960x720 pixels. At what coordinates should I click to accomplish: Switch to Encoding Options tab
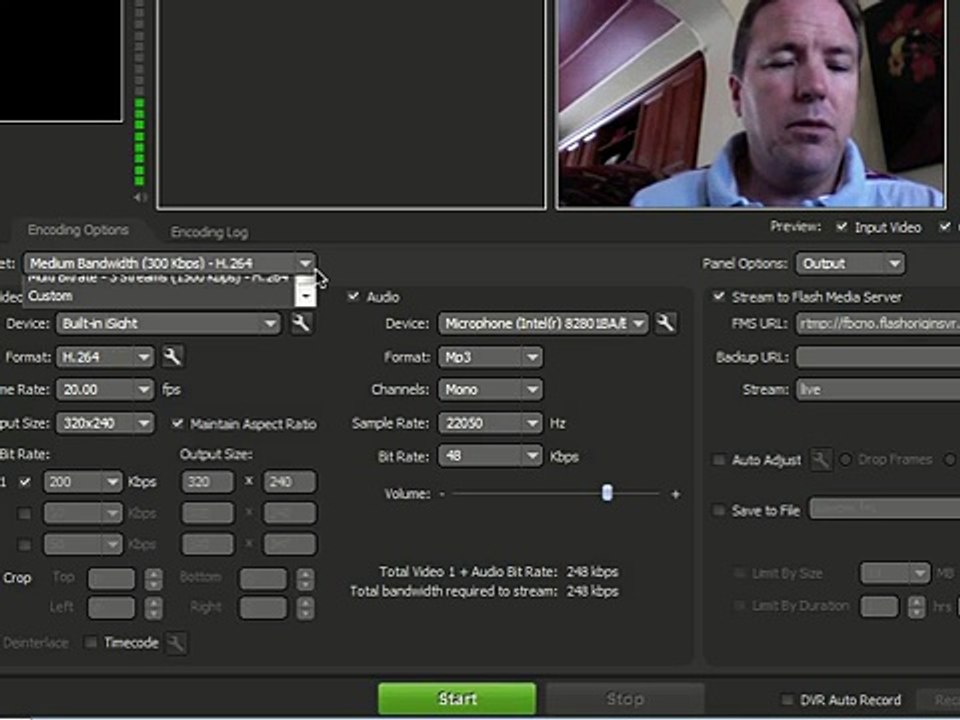[x=78, y=230]
